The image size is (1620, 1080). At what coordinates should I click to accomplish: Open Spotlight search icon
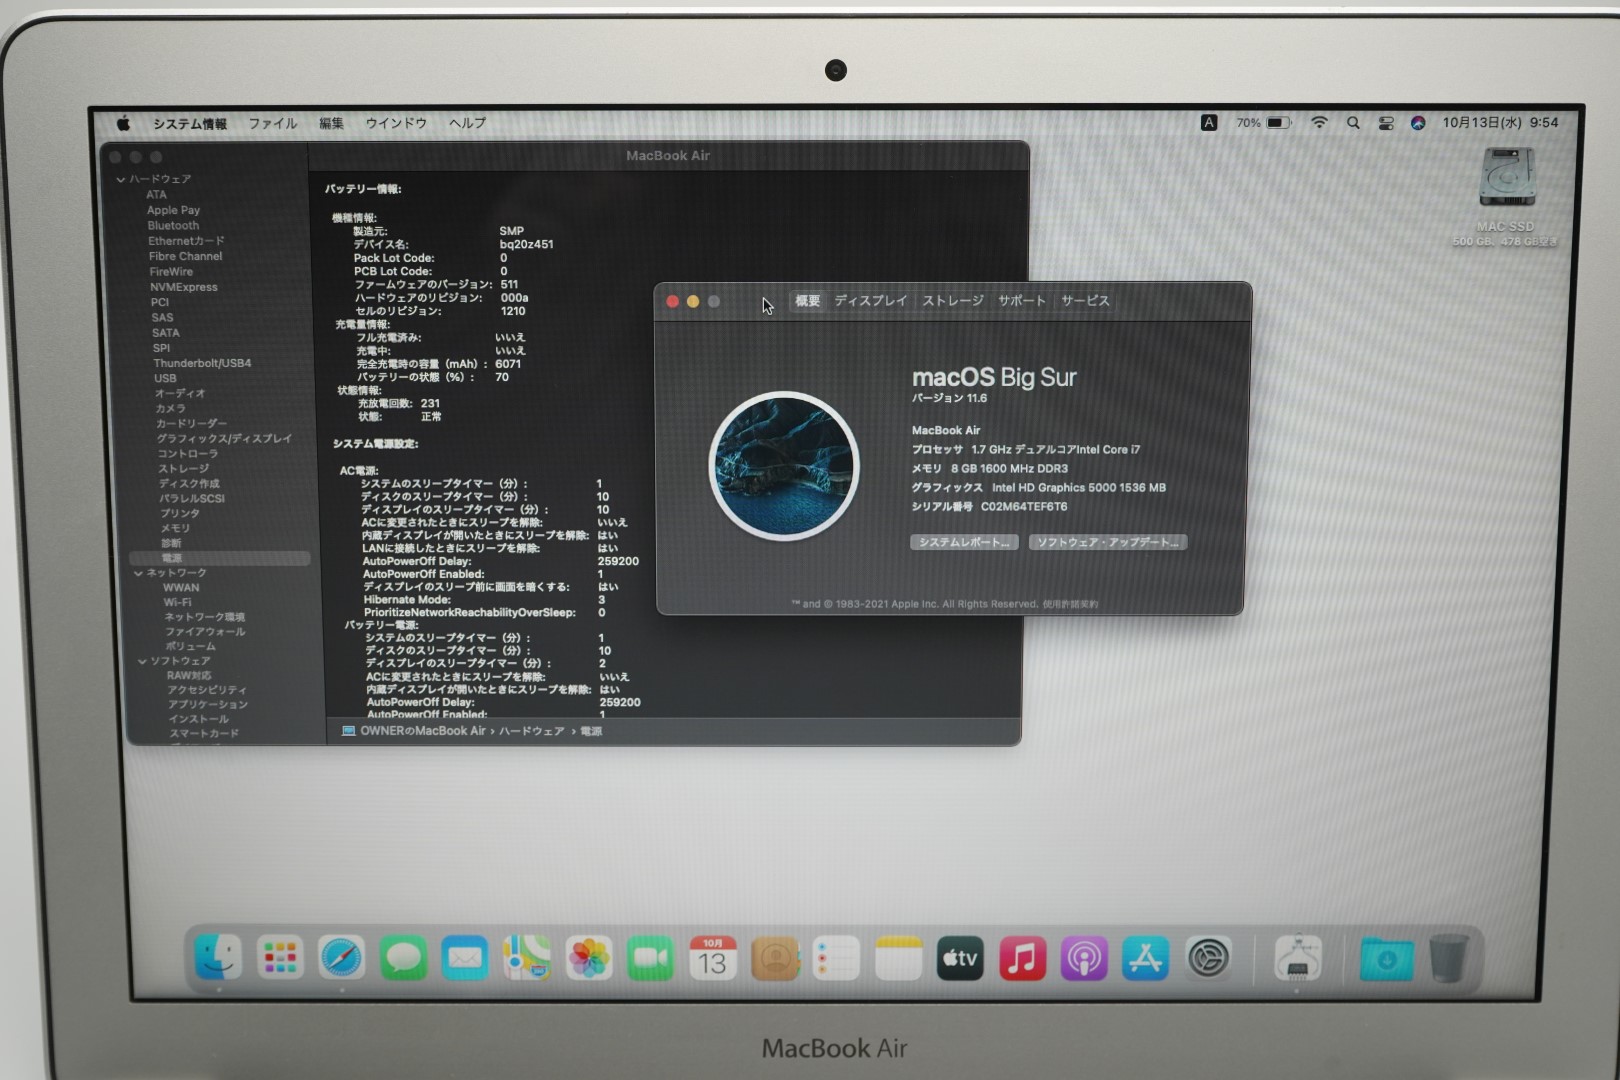1353,122
